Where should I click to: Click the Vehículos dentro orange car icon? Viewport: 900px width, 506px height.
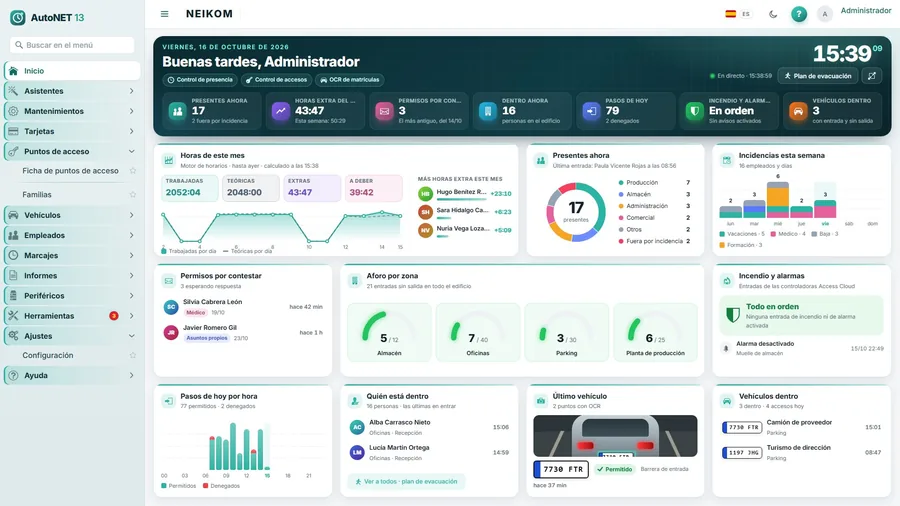(798, 111)
